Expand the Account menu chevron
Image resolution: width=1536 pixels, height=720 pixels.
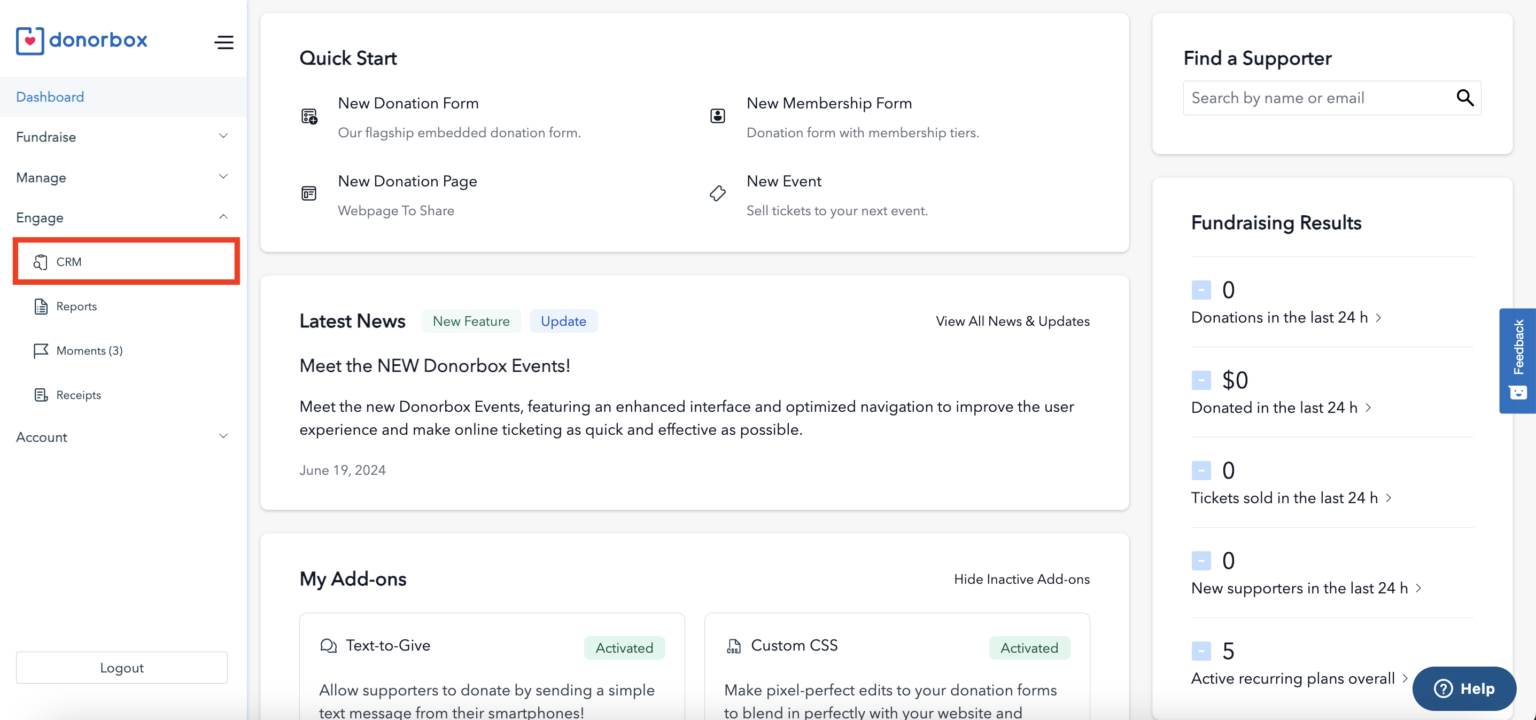click(x=223, y=436)
